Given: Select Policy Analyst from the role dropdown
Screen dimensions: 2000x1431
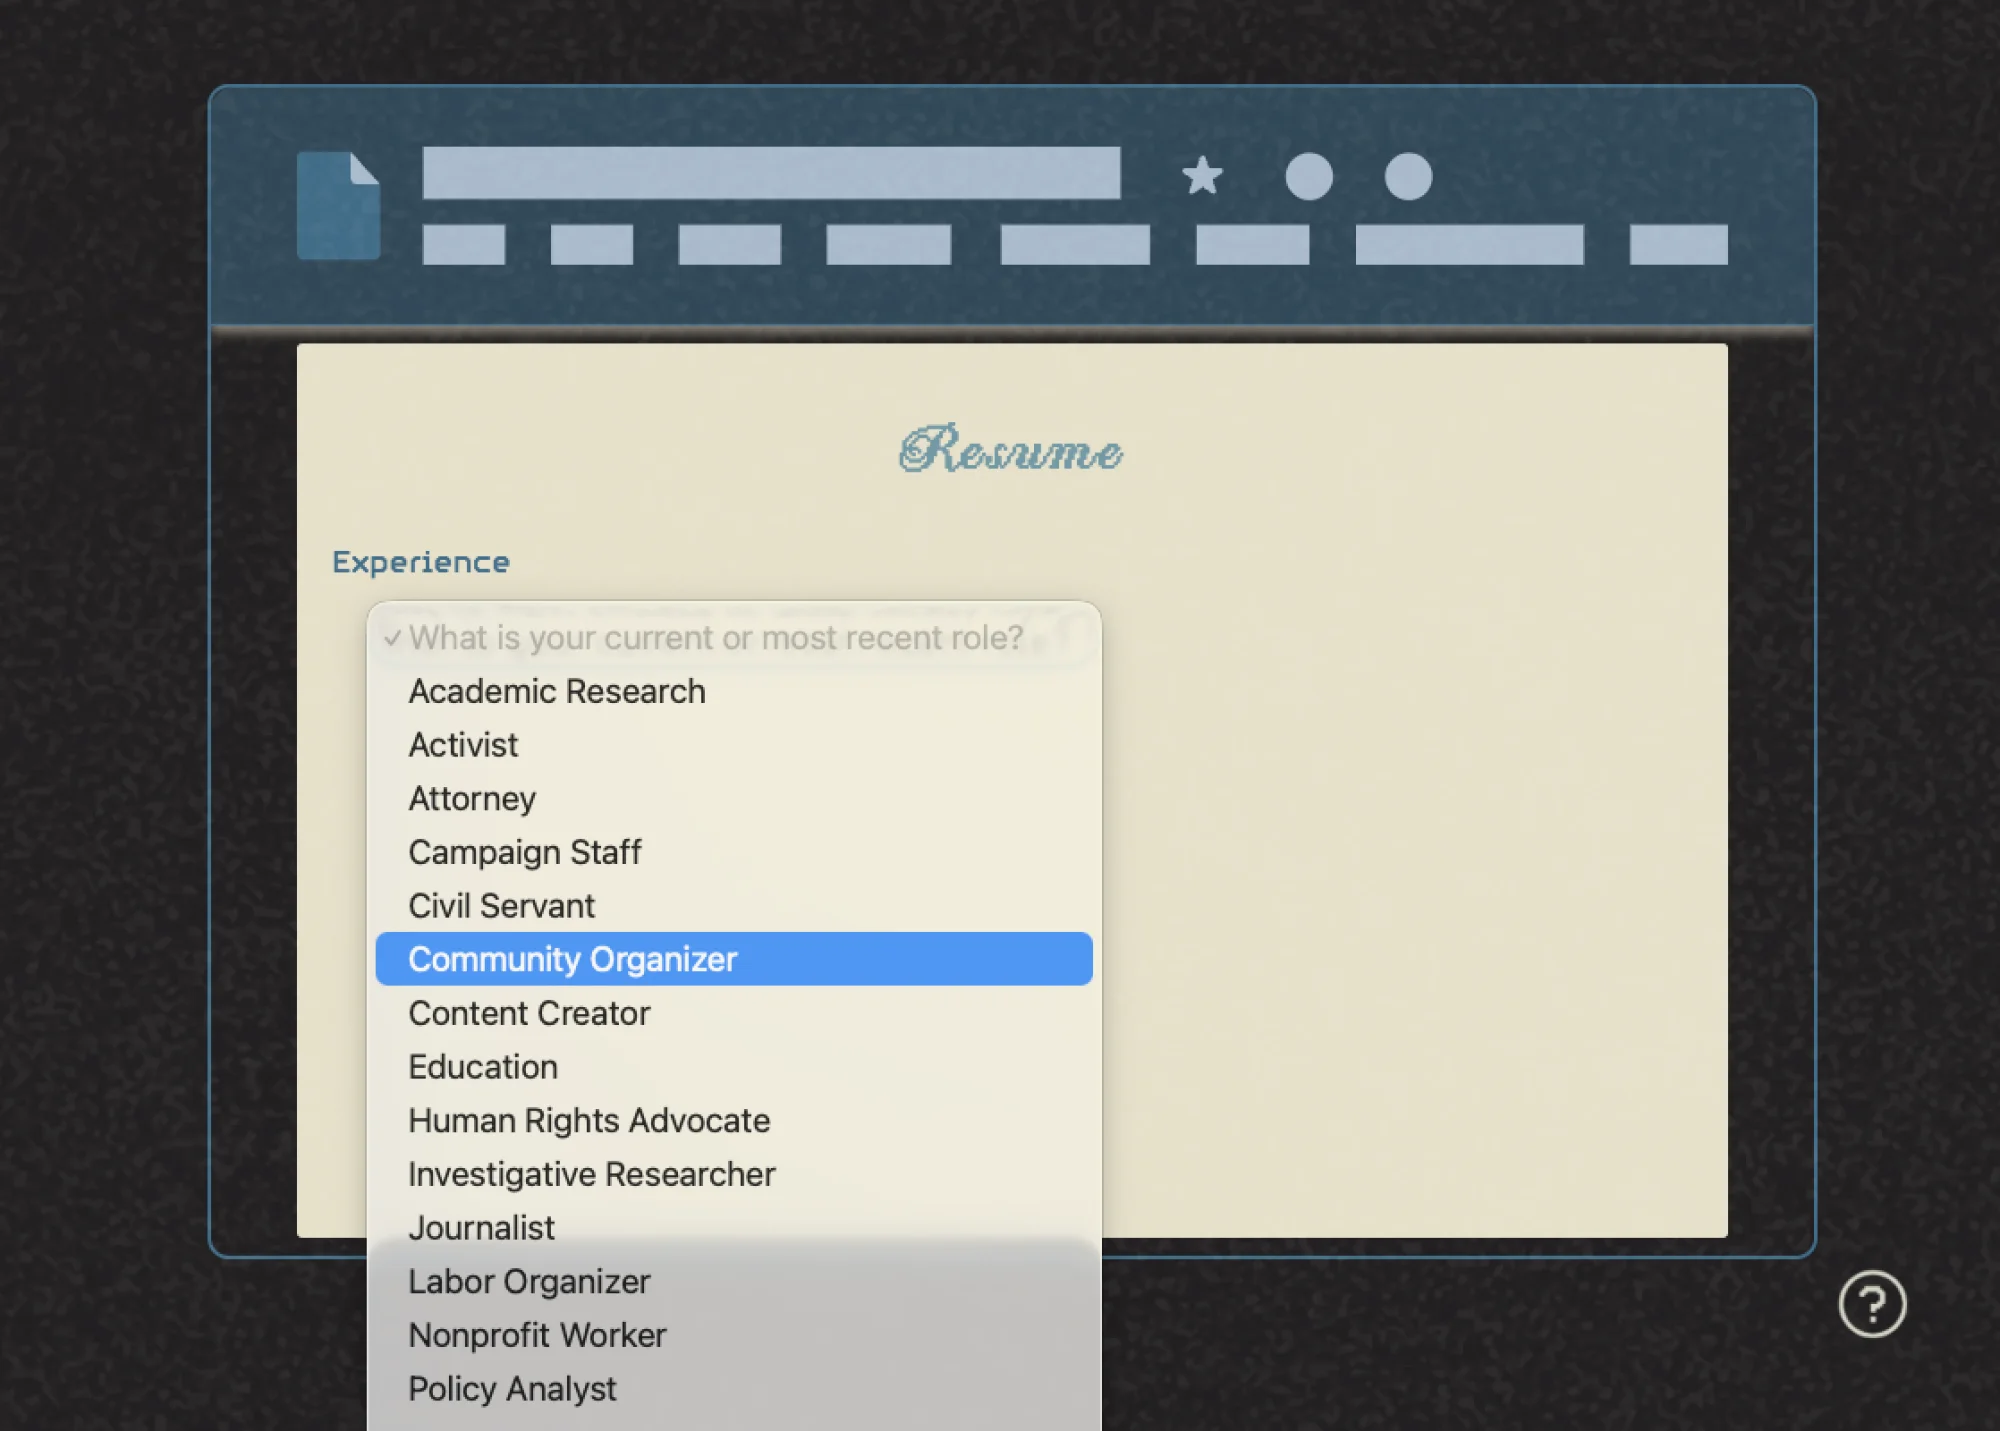Looking at the screenshot, I should [511, 1388].
